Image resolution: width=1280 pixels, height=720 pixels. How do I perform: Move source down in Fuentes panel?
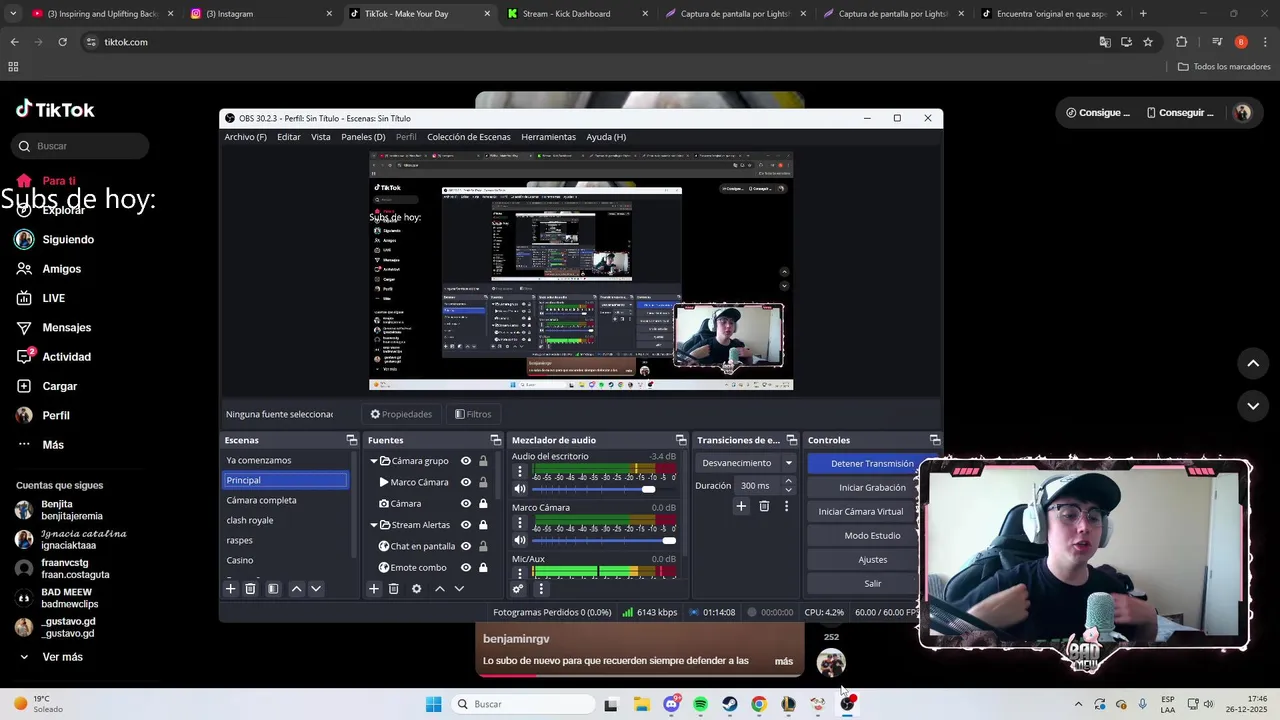(459, 589)
